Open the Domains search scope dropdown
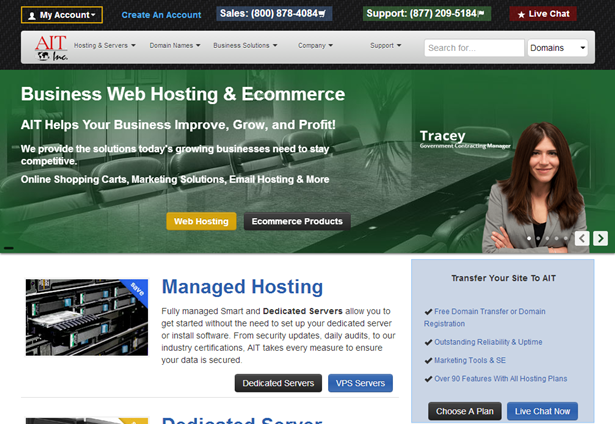 [x=557, y=48]
